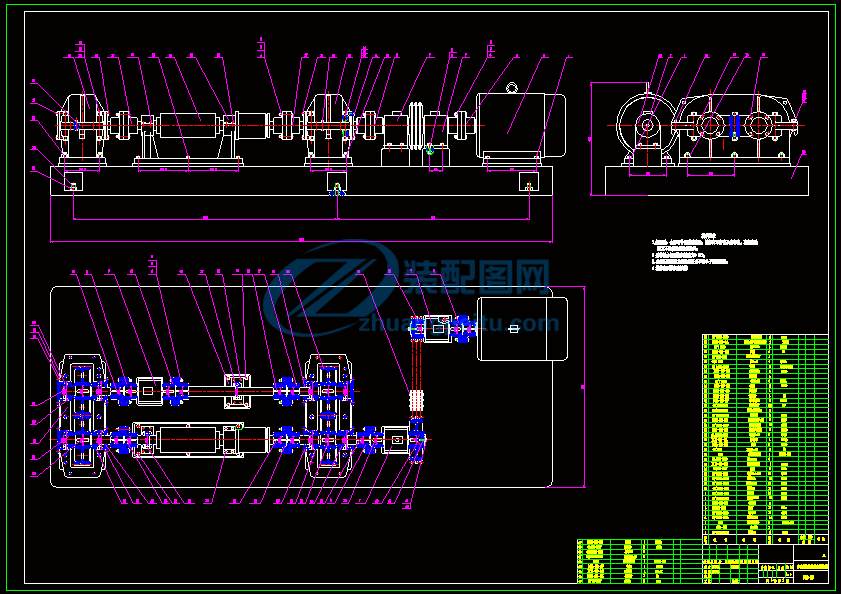Click the title block at the sheet's bottom-right corner
The height and width of the screenshot is (594, 841).
[766, 563]
